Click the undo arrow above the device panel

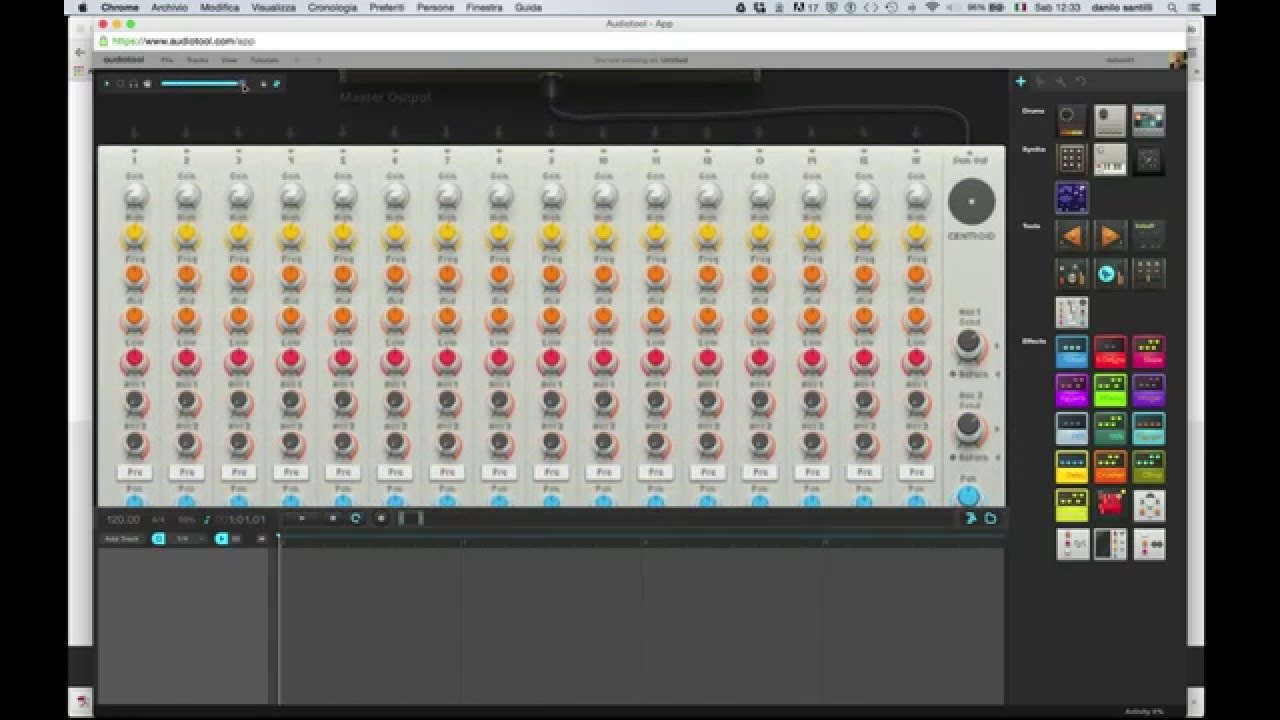1081,81
